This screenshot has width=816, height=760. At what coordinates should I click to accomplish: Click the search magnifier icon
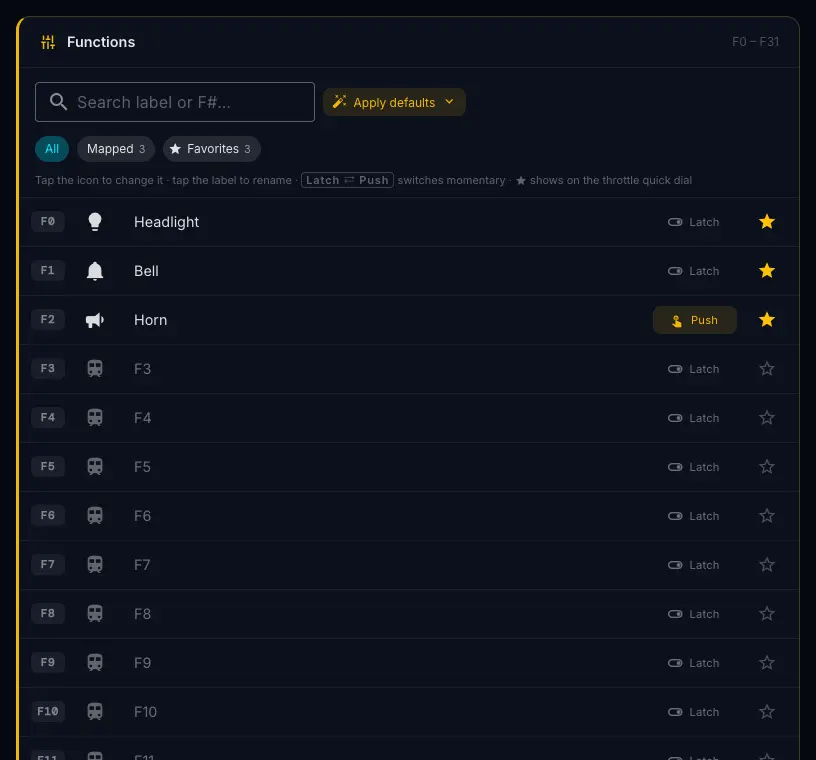tap(58, 102)
